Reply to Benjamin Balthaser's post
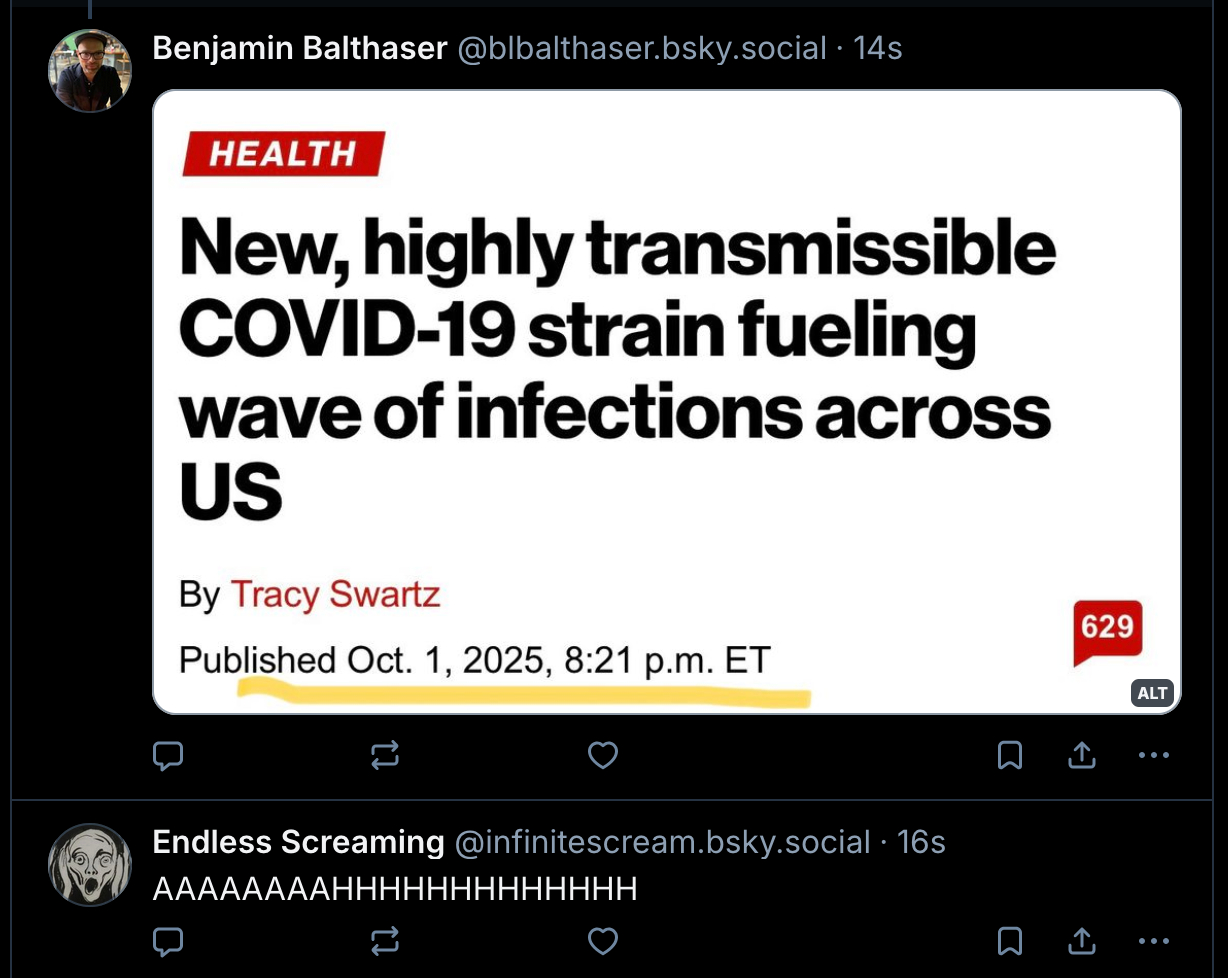The image size is (1228, 978). (168, 756)
